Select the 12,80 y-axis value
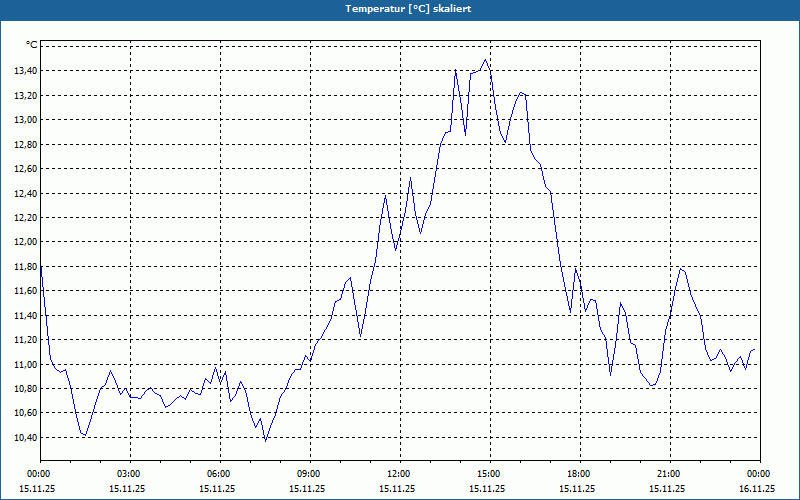 [25, 144]
